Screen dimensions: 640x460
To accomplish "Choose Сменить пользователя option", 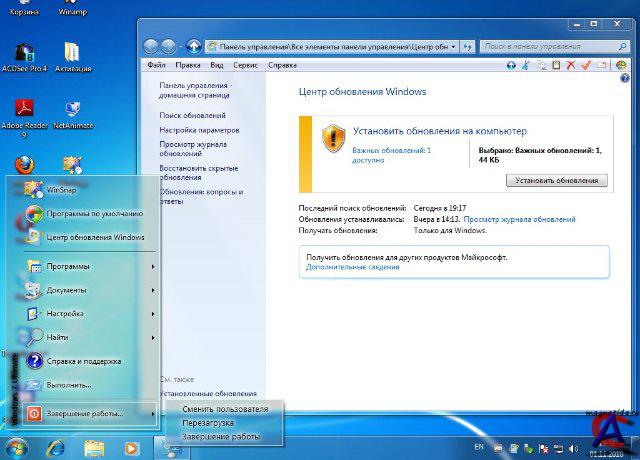I will (225, 409).
